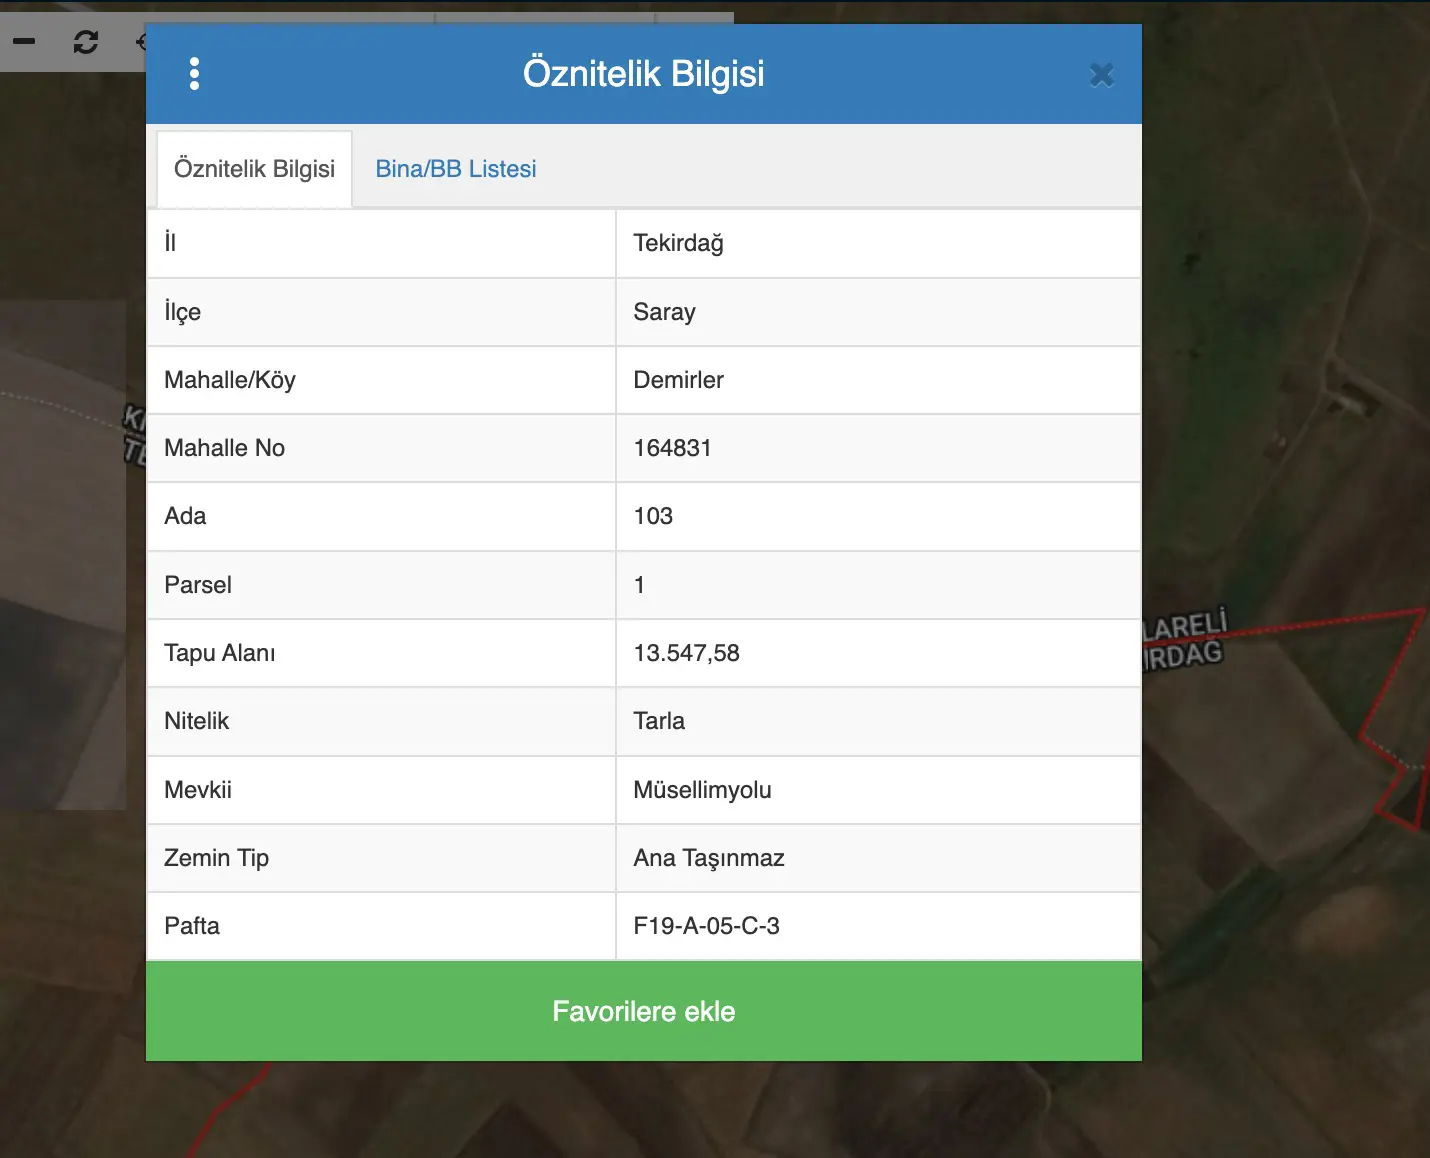
Task: Select the province value Tekirdağ
Action: pos(679,243)
